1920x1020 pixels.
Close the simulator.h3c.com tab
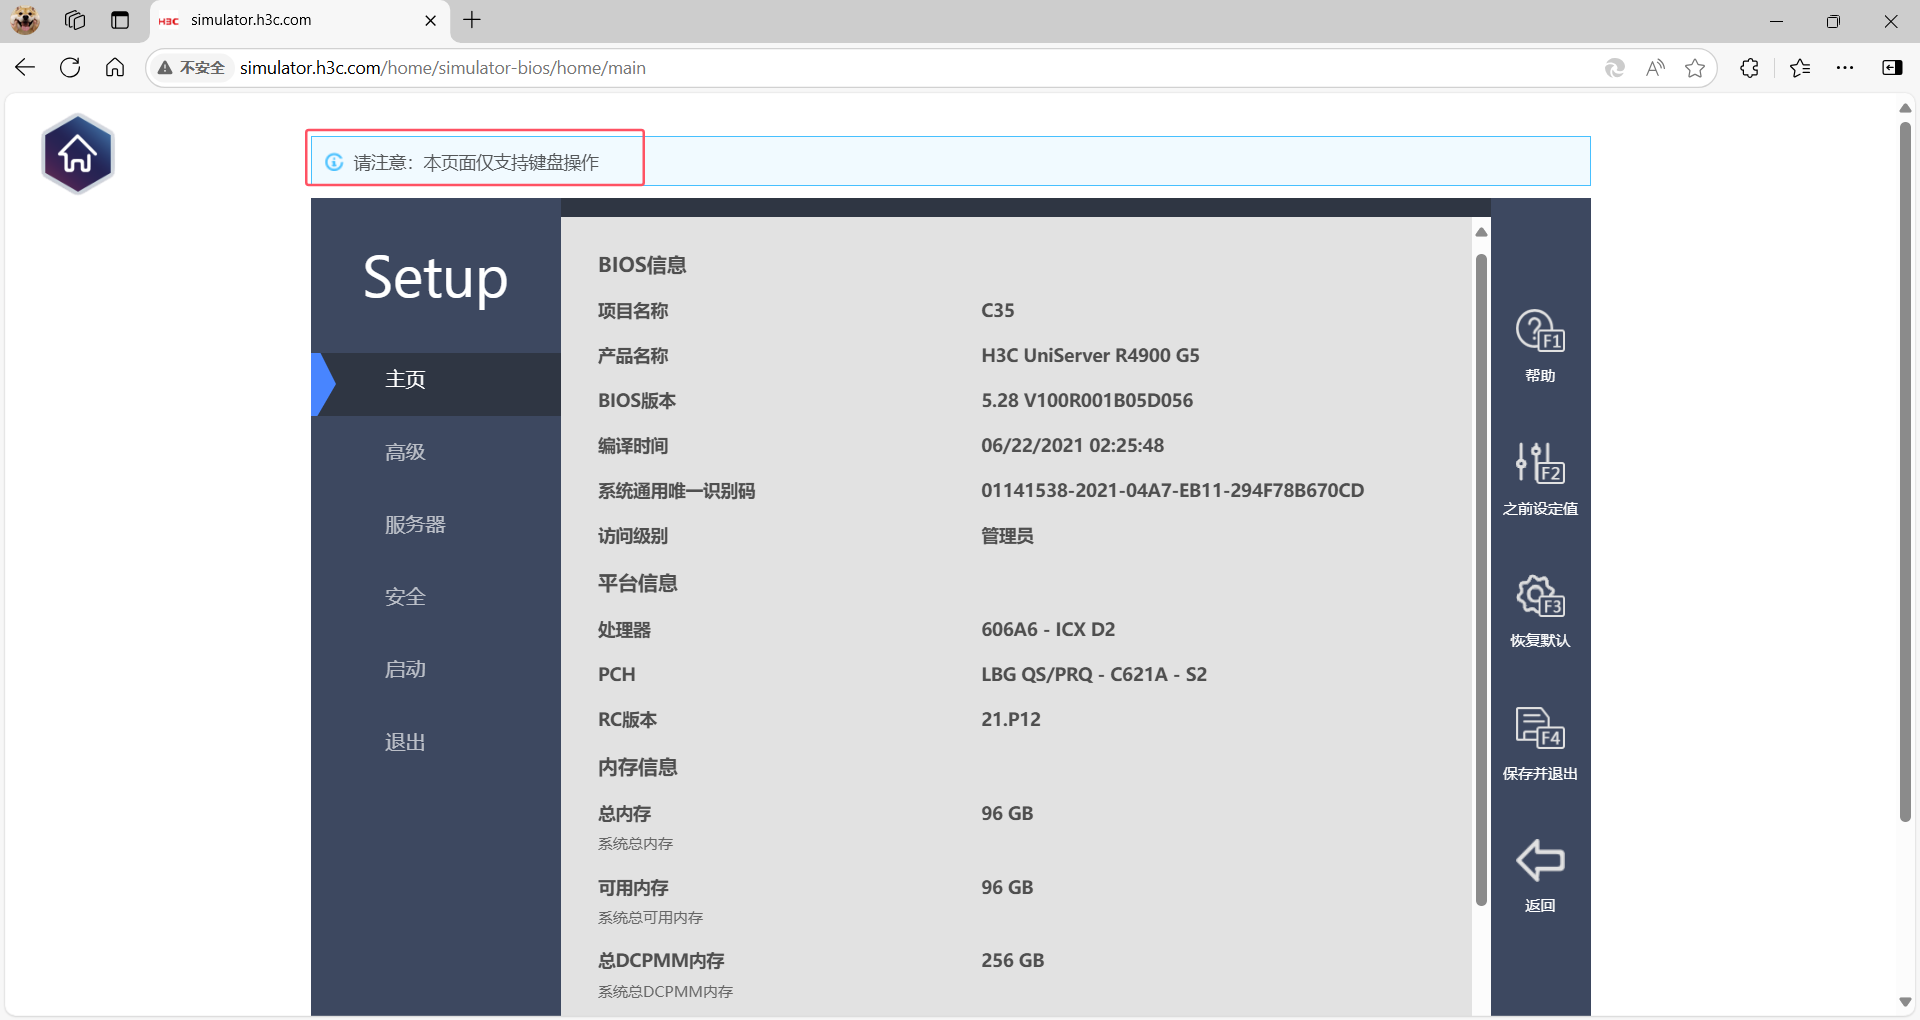[x=431, y=20]
